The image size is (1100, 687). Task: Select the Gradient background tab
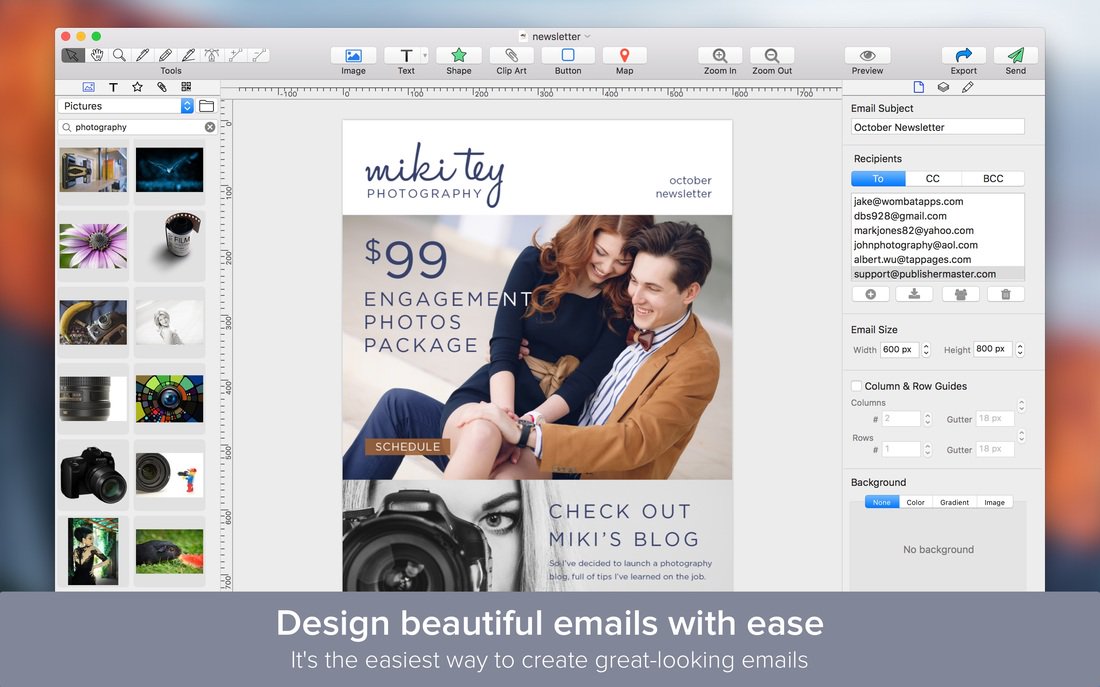(954, 502)
